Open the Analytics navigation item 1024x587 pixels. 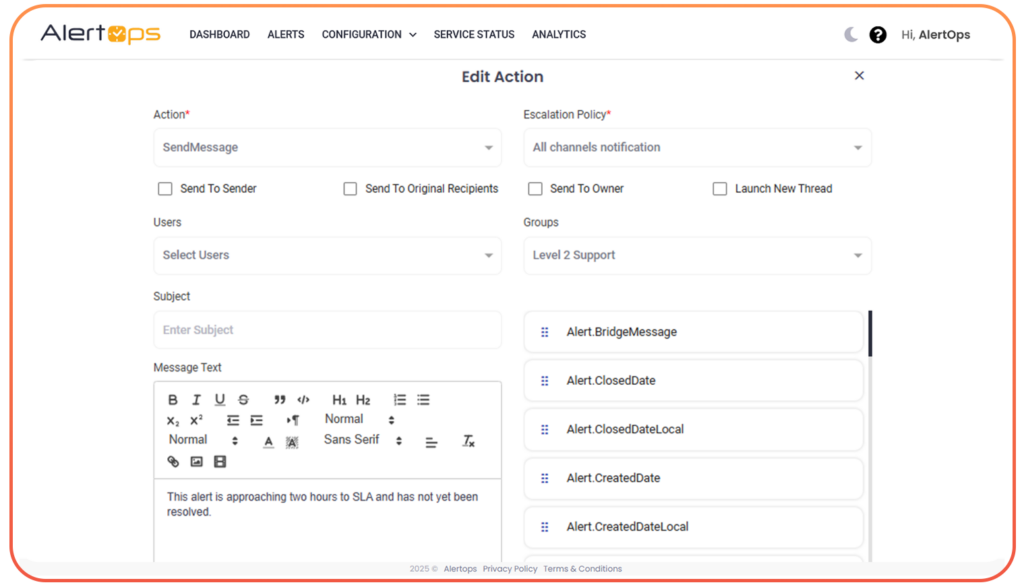[559, 34]
